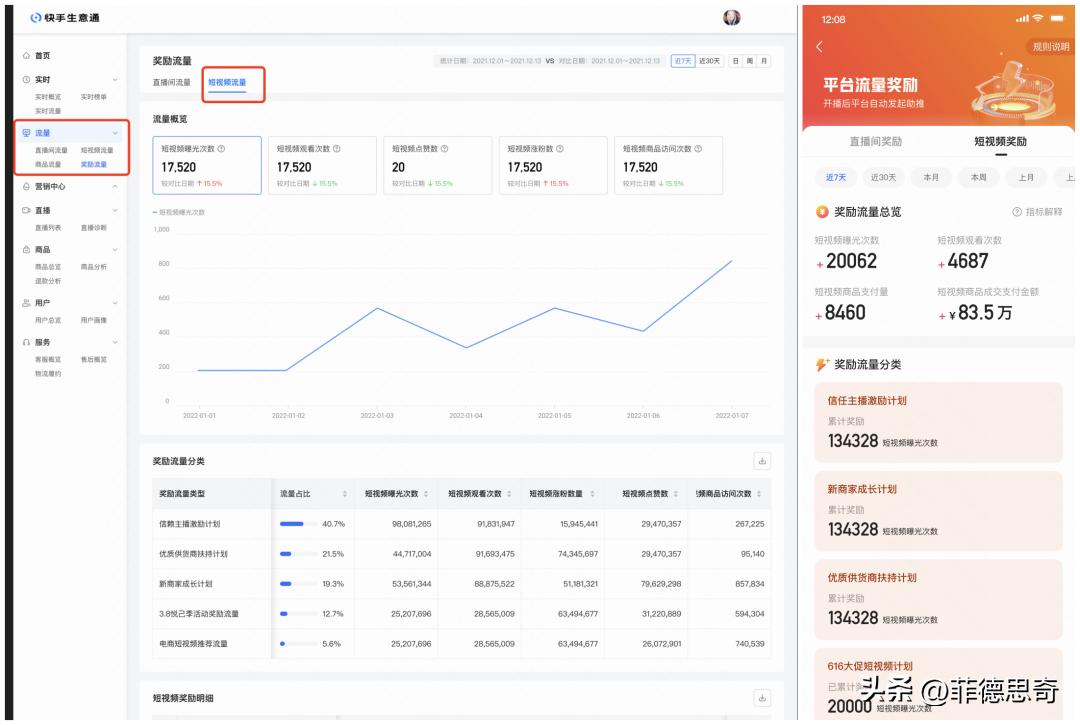
Task: Sort by the 流量占比 column arrows
Action: [345, 494]
